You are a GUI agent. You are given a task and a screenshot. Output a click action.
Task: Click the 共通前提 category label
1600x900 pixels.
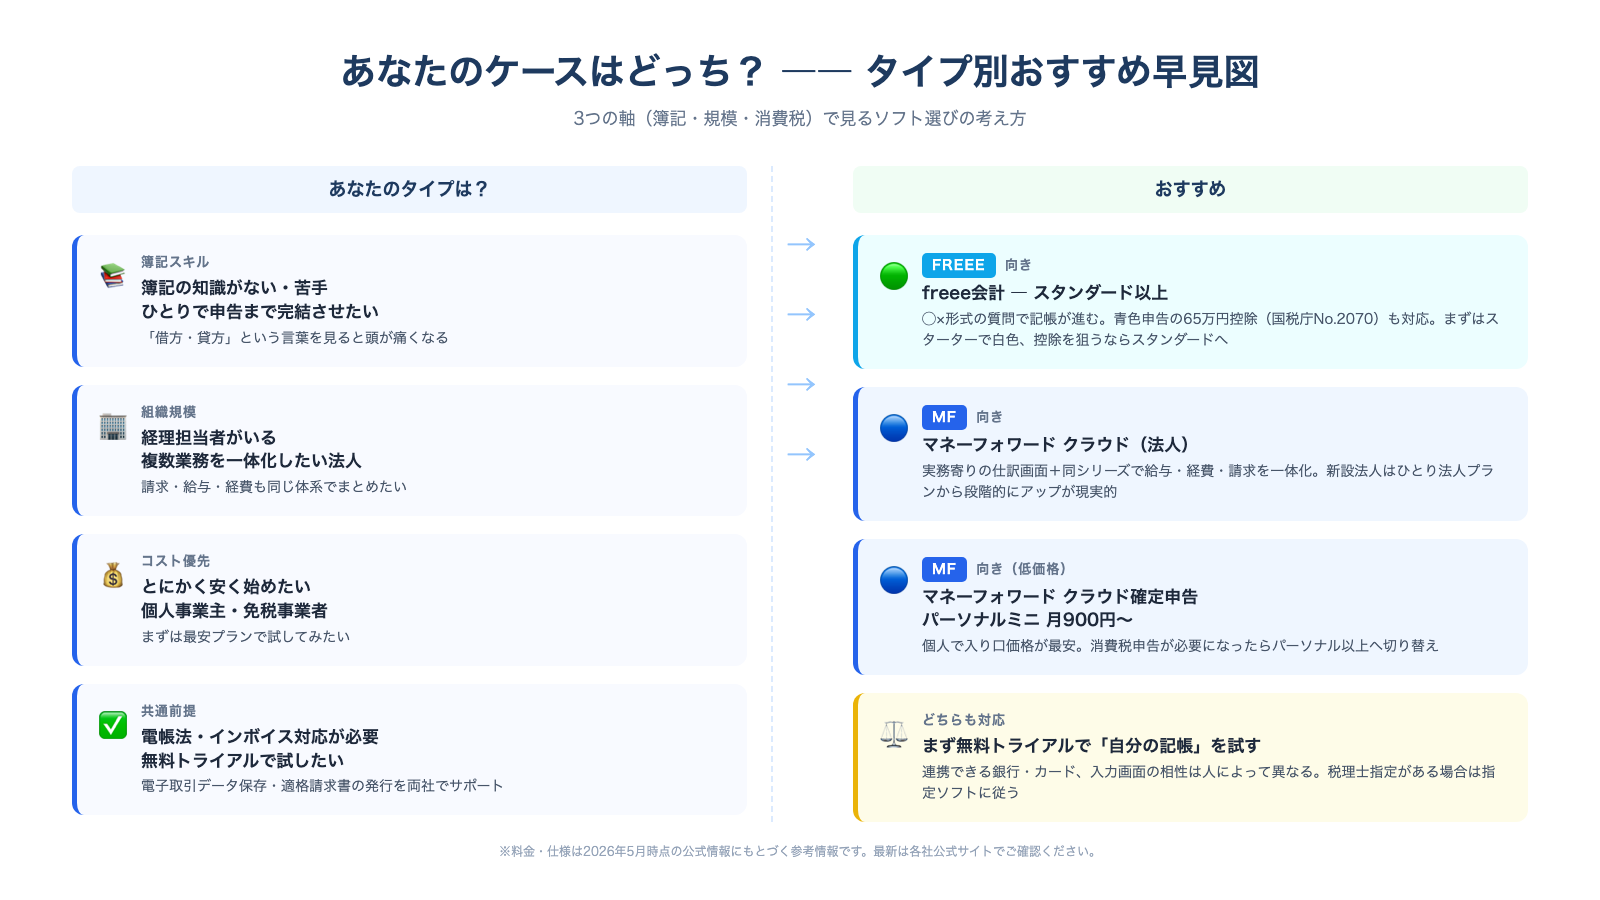[168, 711]
